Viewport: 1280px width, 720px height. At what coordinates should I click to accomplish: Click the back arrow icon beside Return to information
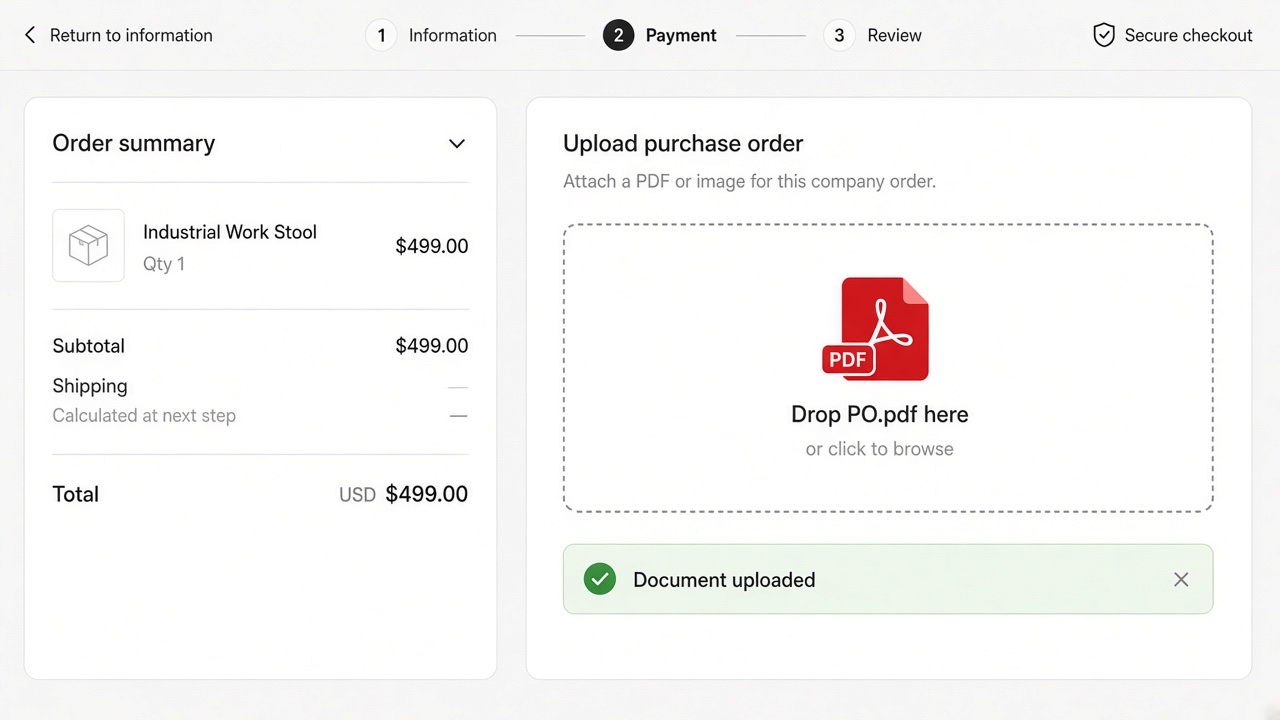(30, 35)
